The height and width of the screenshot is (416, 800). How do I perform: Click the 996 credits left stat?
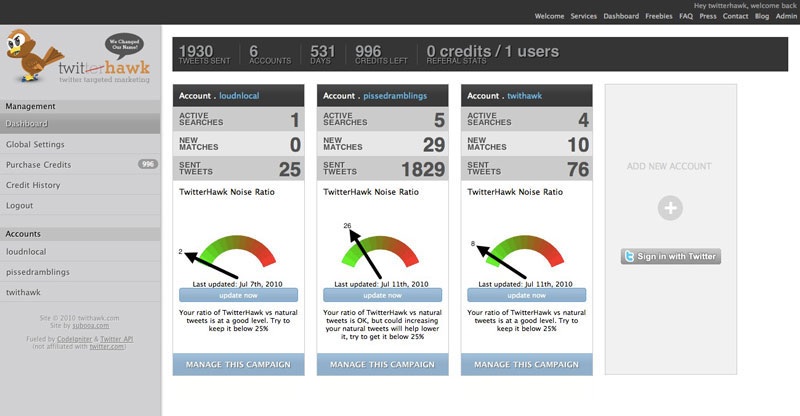(381, 54)
